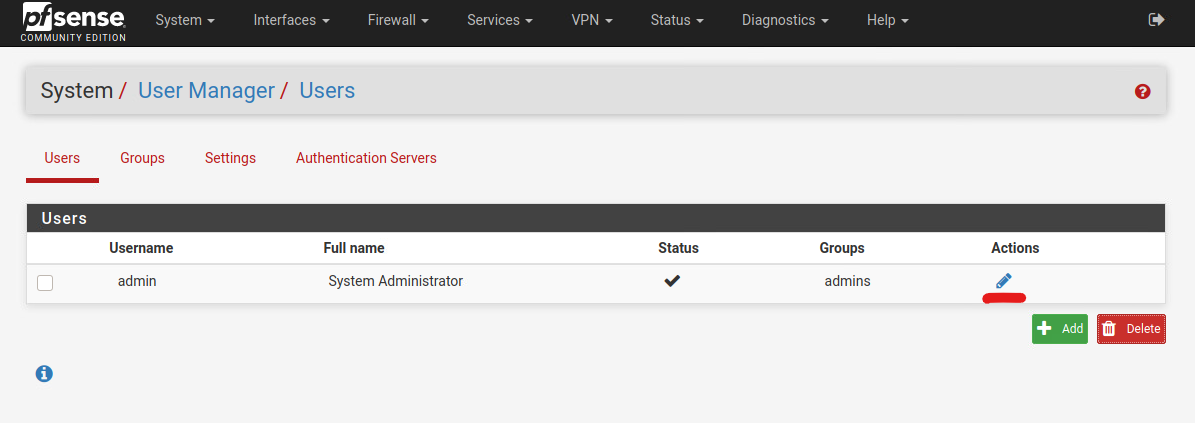Viewport: 1195px width, 423px height.
Task: Open the System dropdown menu
Action: tap(185, 21)
